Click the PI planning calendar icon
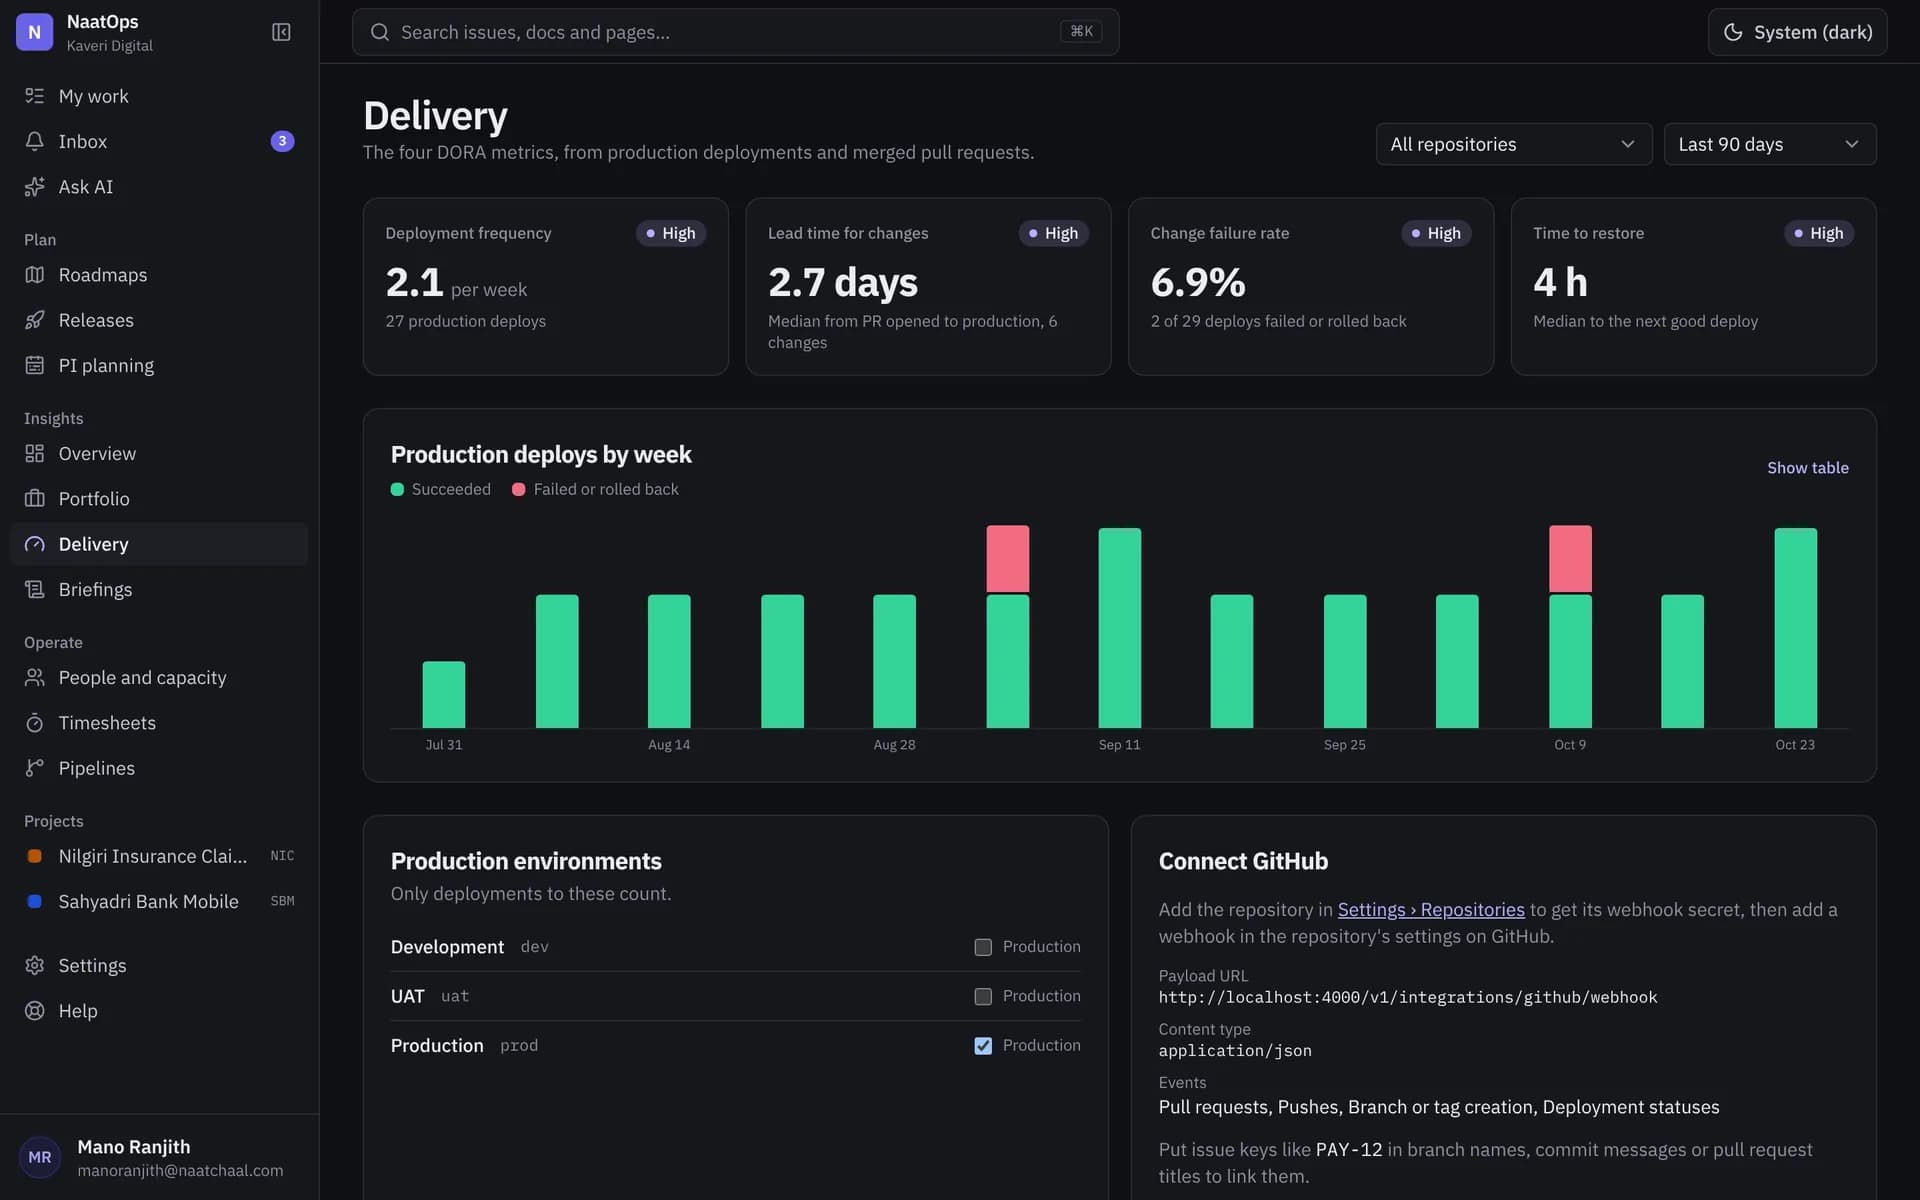Viewport: 1920px width, 1200px height. 35,365
